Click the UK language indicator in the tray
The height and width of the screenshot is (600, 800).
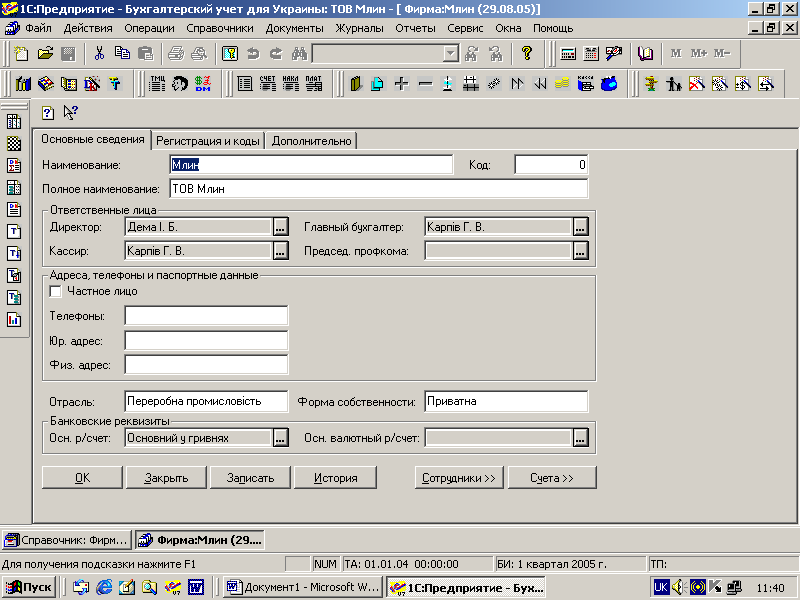tap(661, 587)
